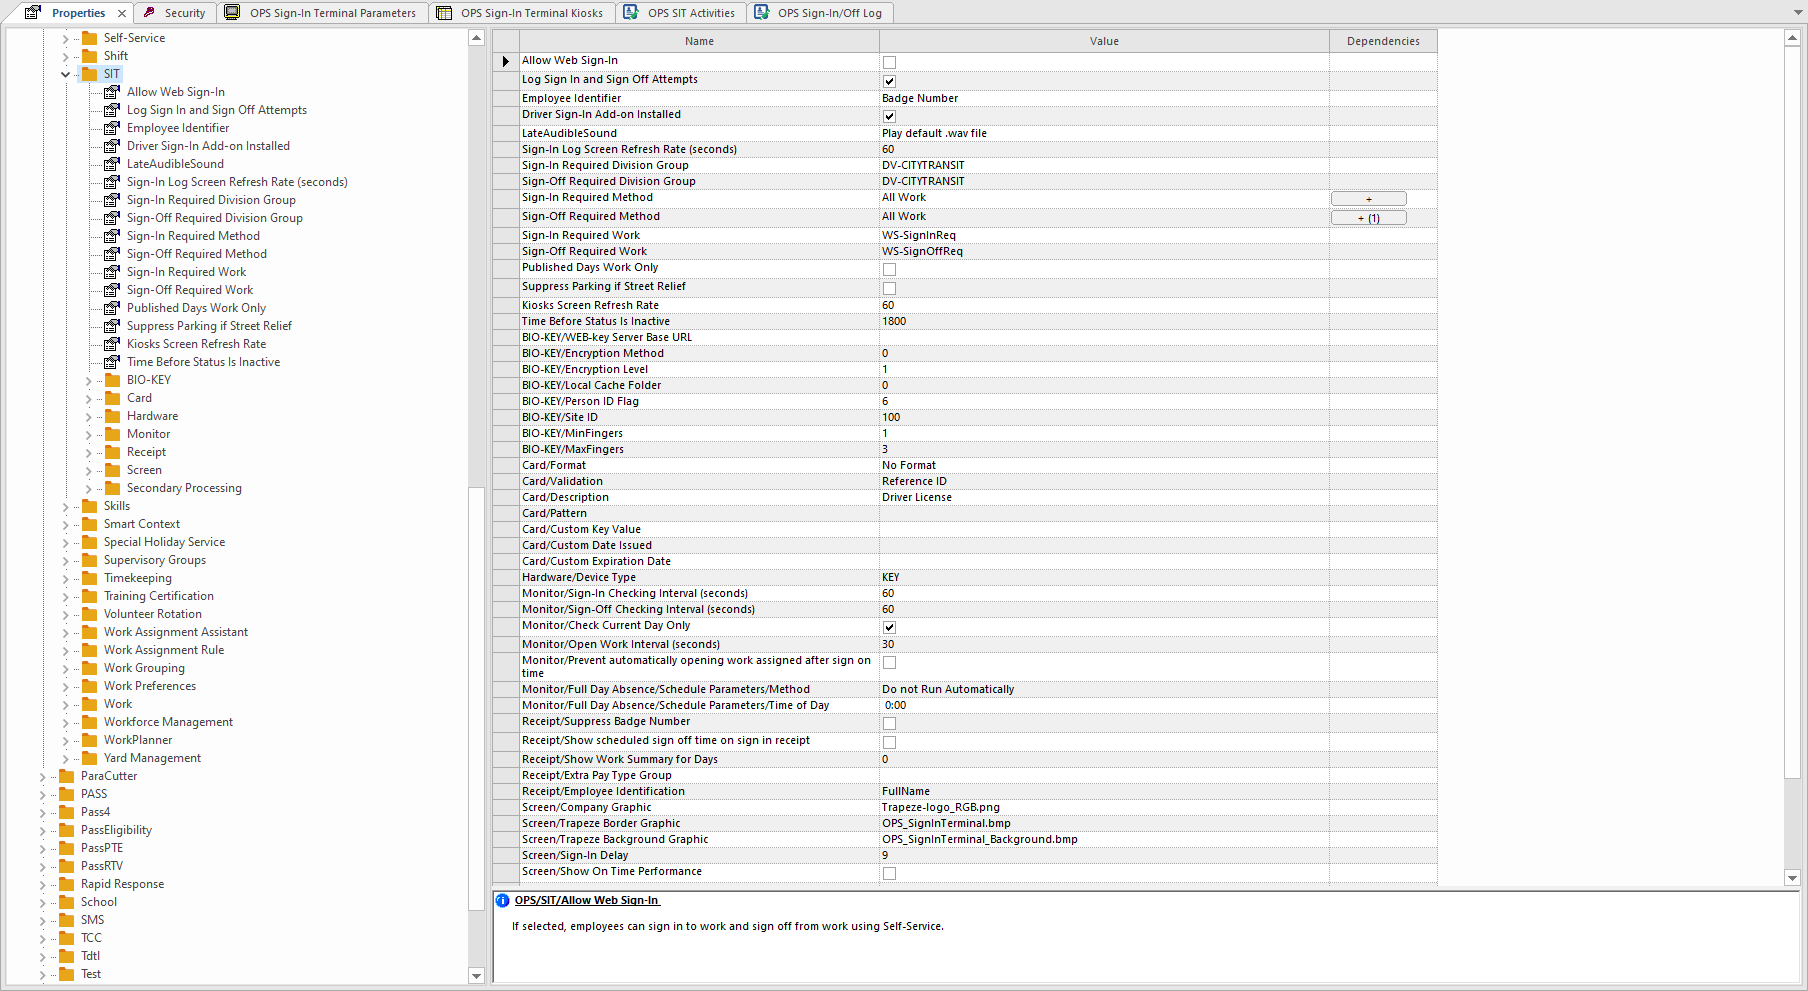Image resolution: width=1808 pixels, height=991 pixels.
Task: Click the property icon beside Employee Identifier
Action: point(111,128)
